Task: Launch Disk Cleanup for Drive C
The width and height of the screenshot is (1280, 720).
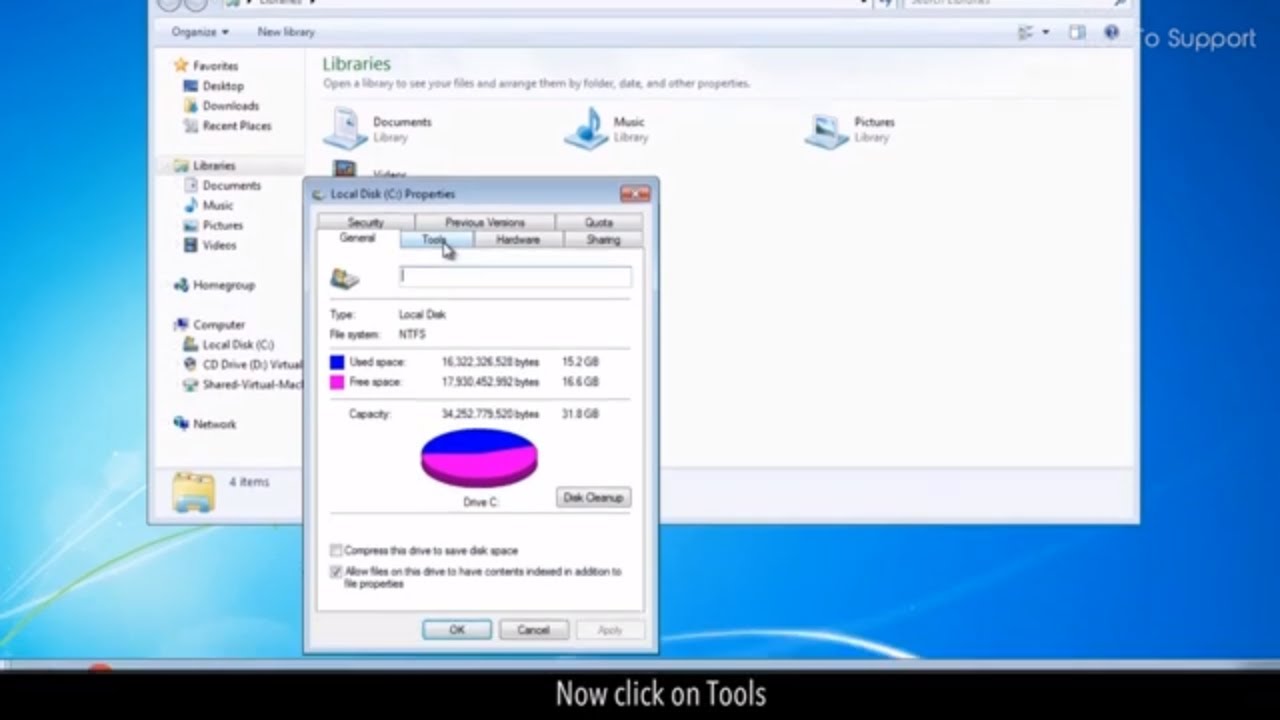Action: (593, 497)
